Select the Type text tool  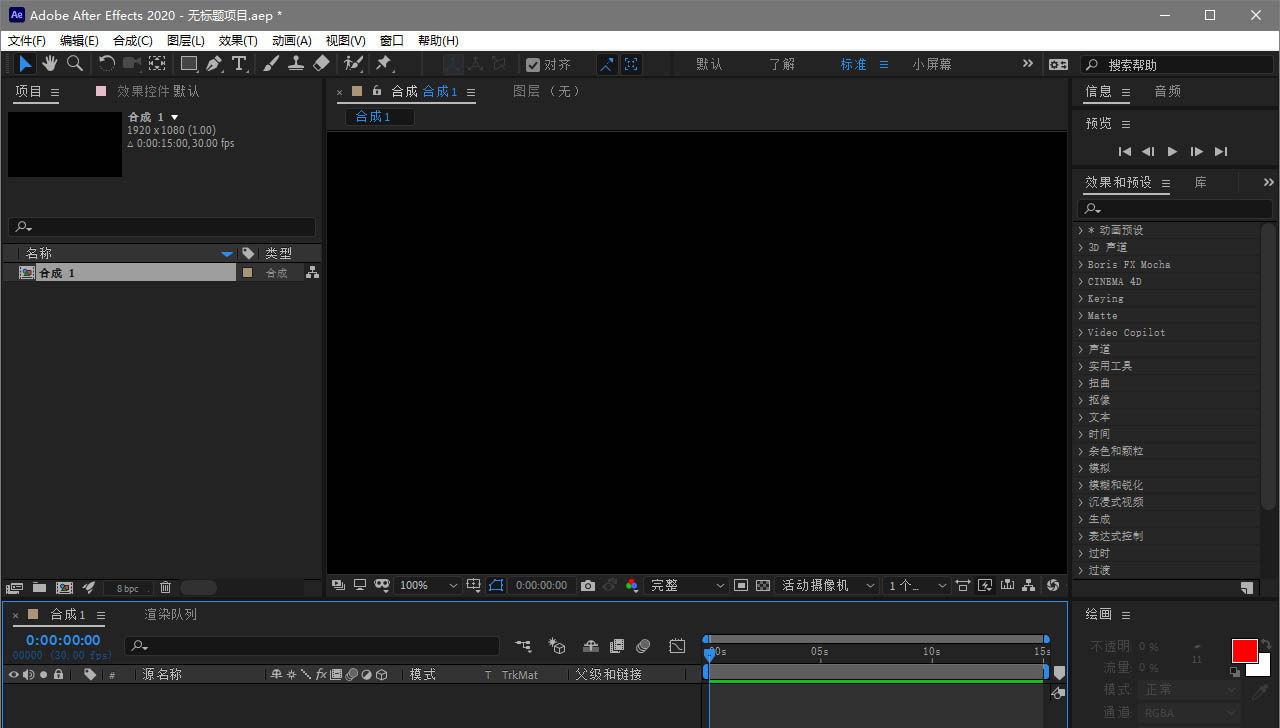click(239, 63)
